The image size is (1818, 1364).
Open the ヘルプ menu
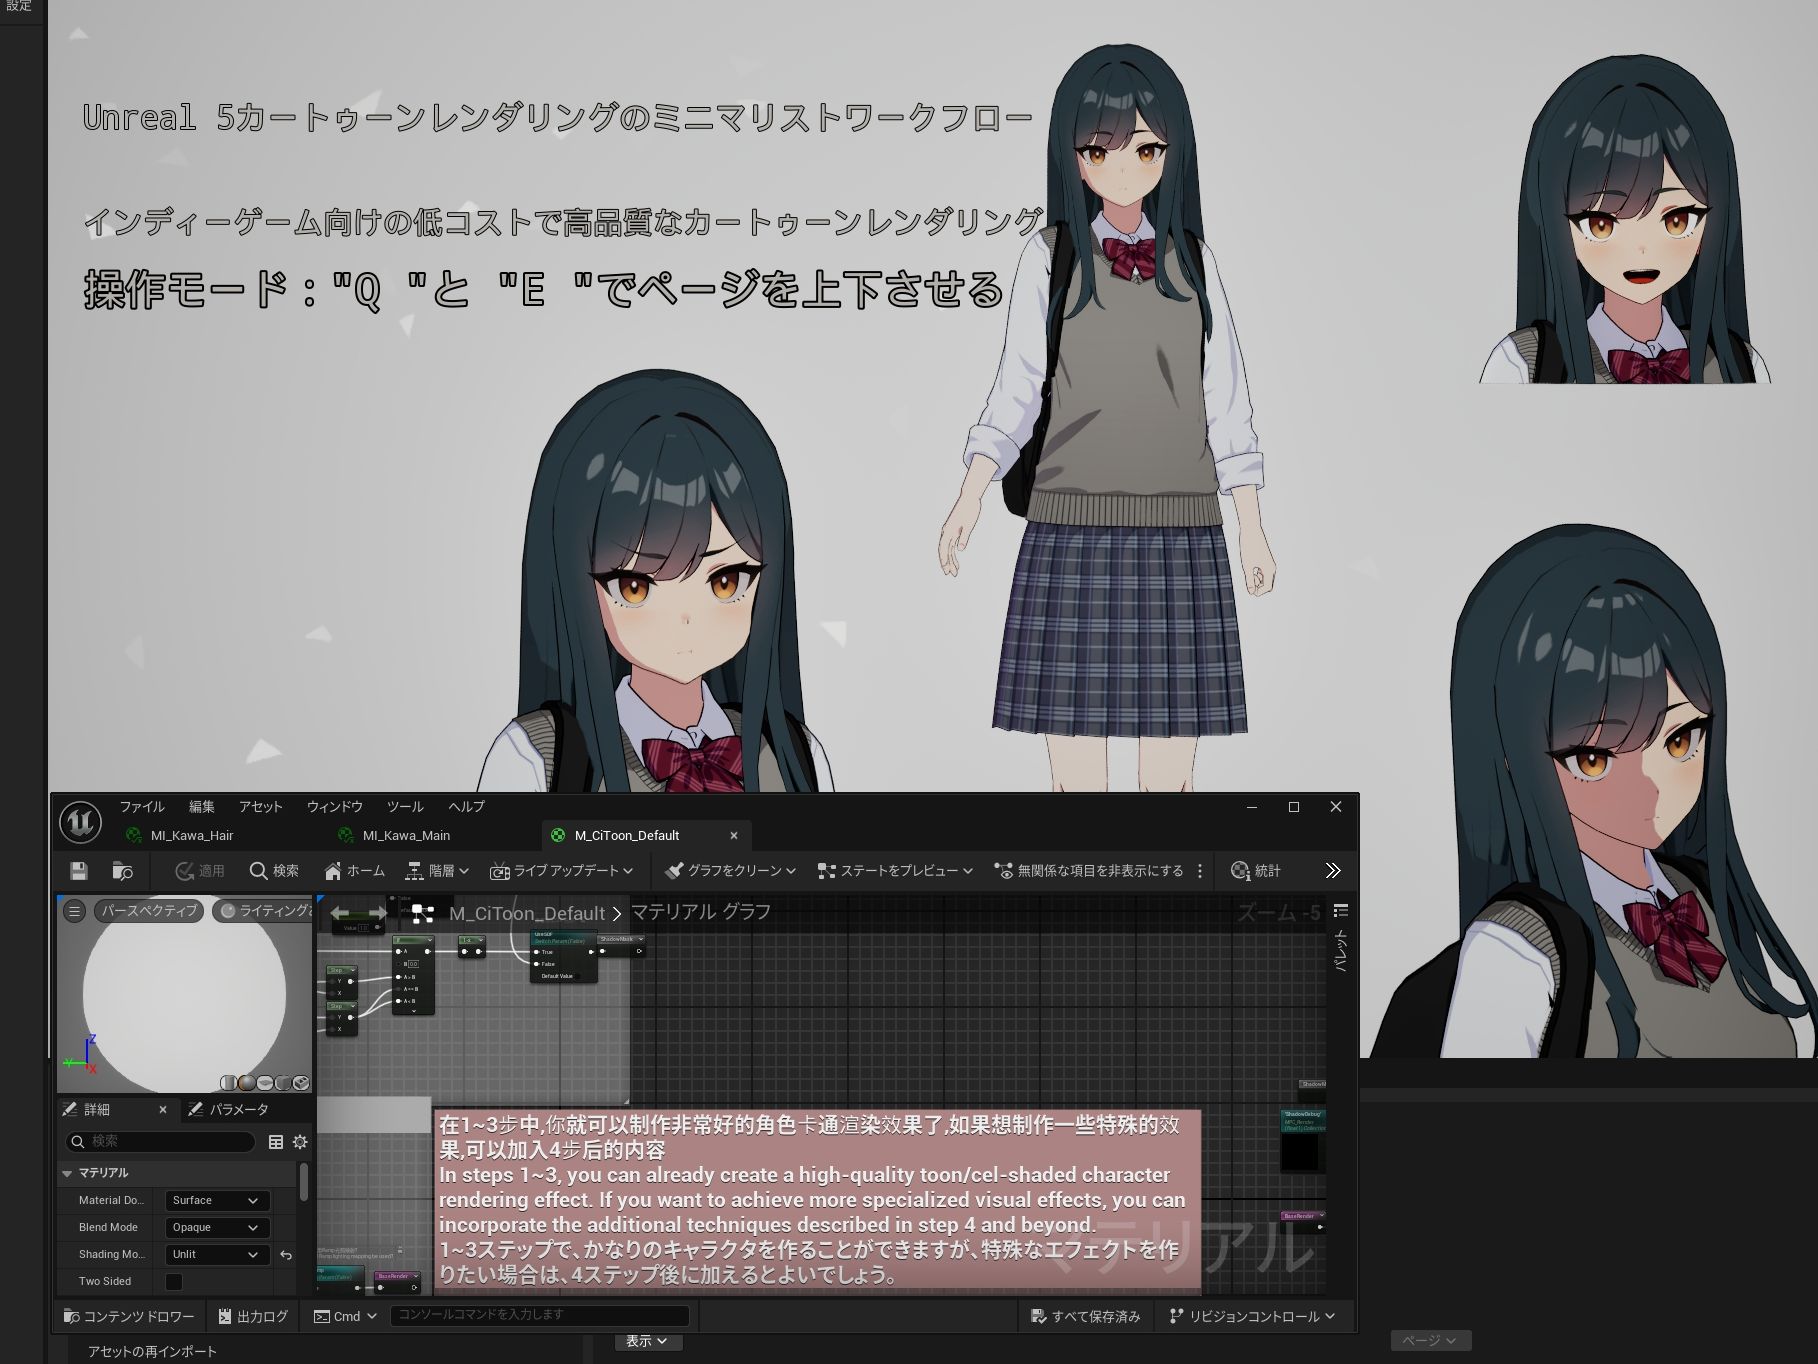click(x=466, y=807)
